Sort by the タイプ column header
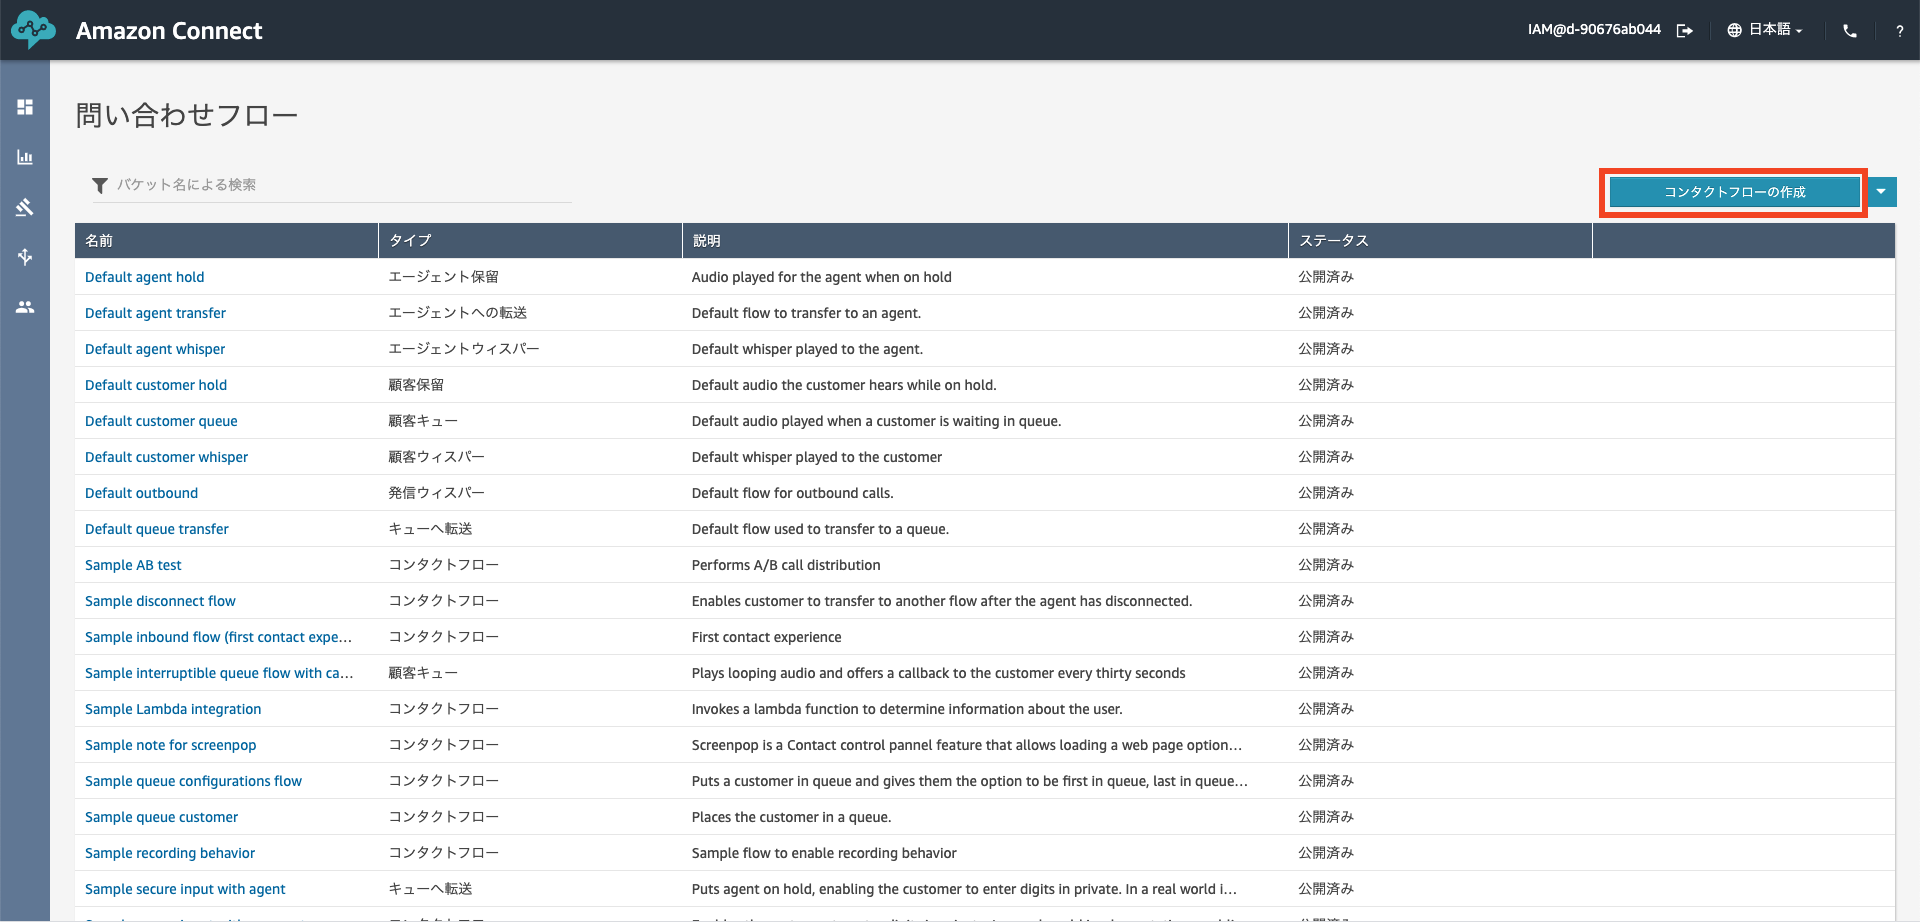Screen dimensions: 1920x922 click(x=530, y=241)
